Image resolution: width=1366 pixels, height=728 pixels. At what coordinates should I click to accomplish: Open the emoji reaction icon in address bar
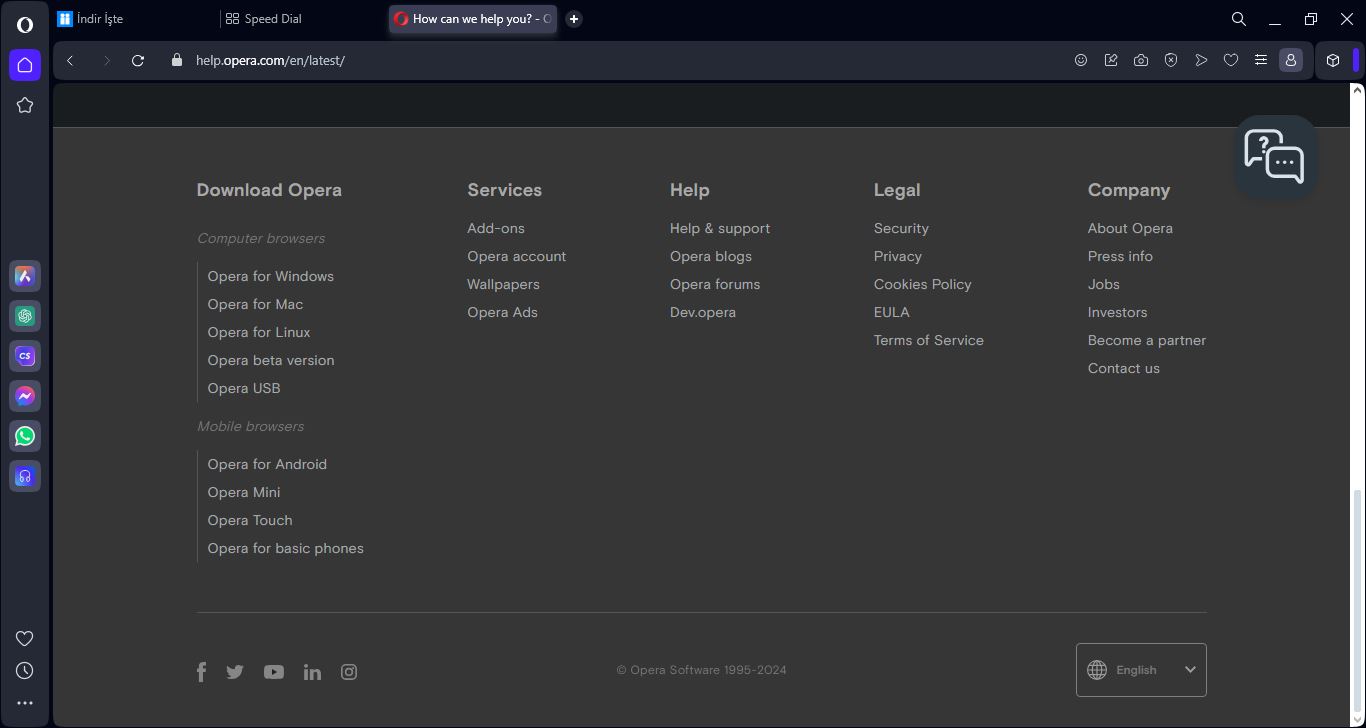click(x=1081, y=60)
